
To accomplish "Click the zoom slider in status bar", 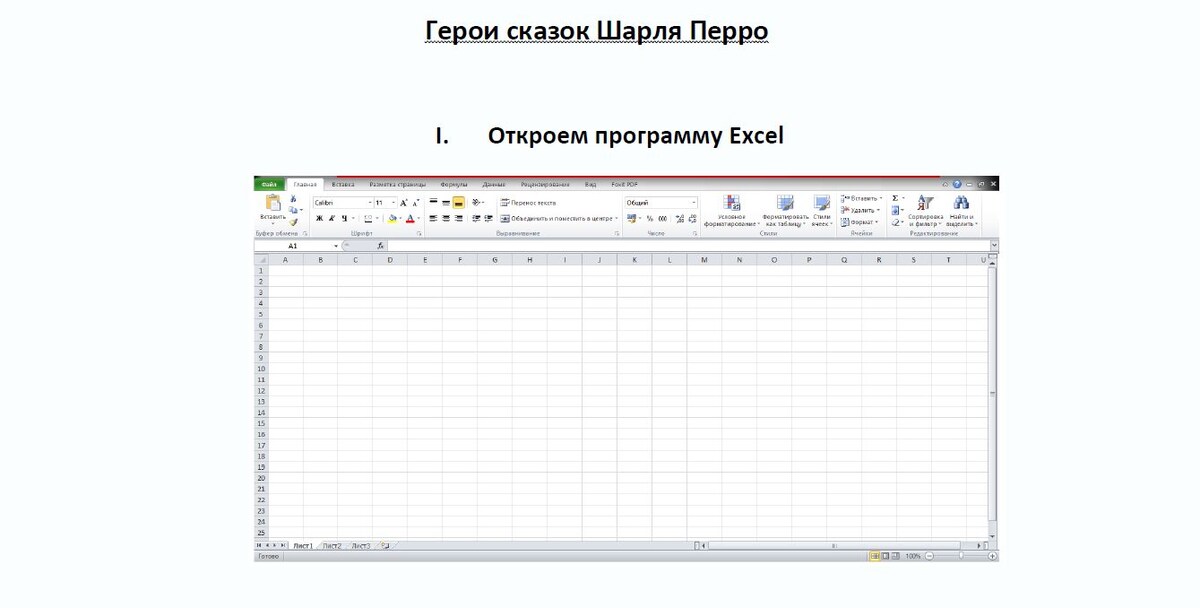I will [960, 556].
